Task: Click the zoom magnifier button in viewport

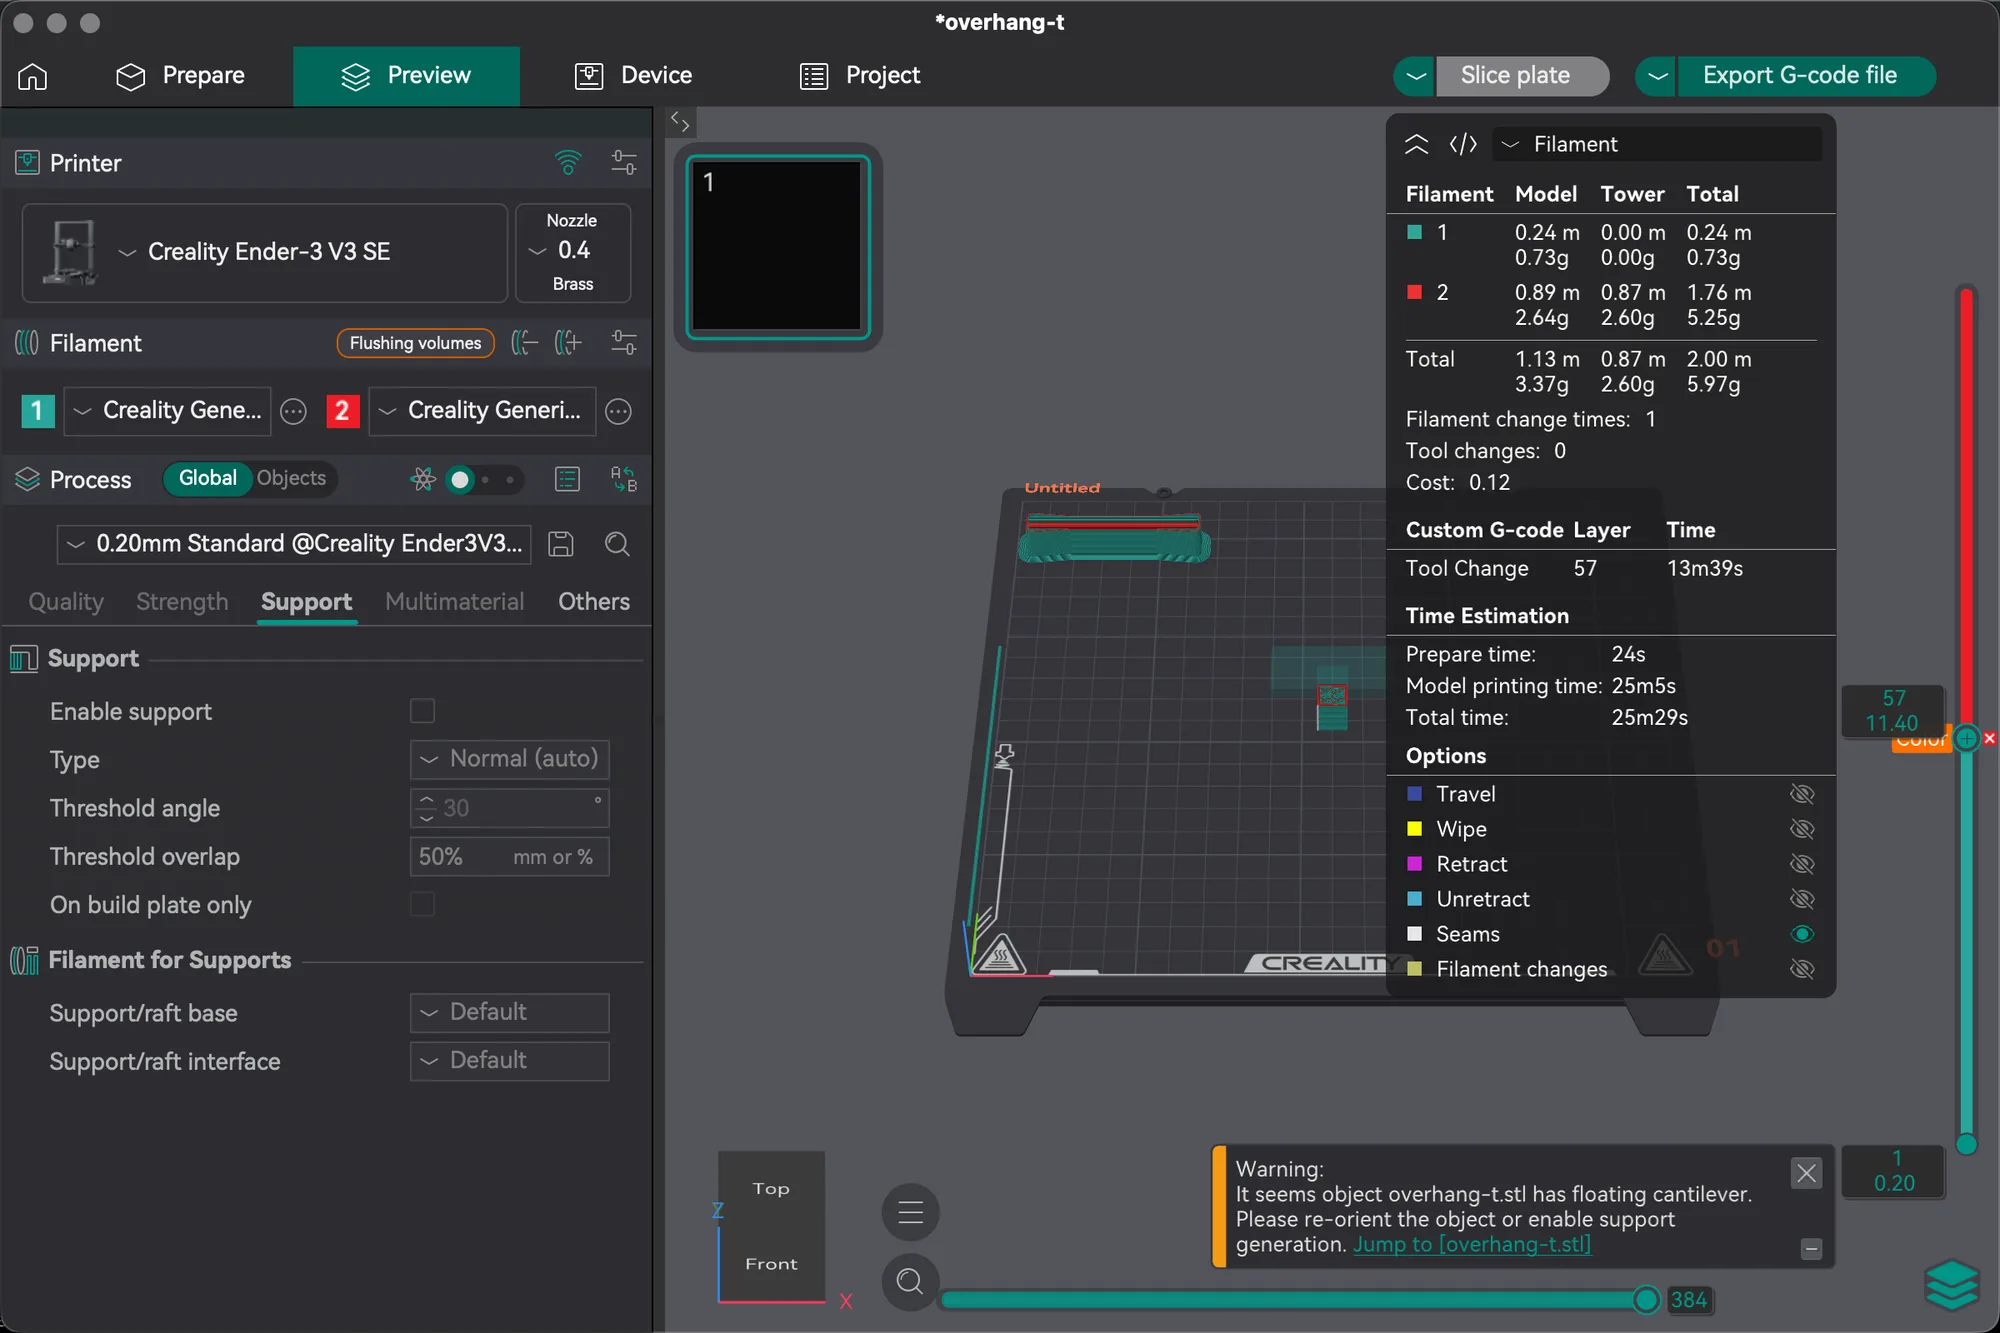Action: coord(910,1281)
